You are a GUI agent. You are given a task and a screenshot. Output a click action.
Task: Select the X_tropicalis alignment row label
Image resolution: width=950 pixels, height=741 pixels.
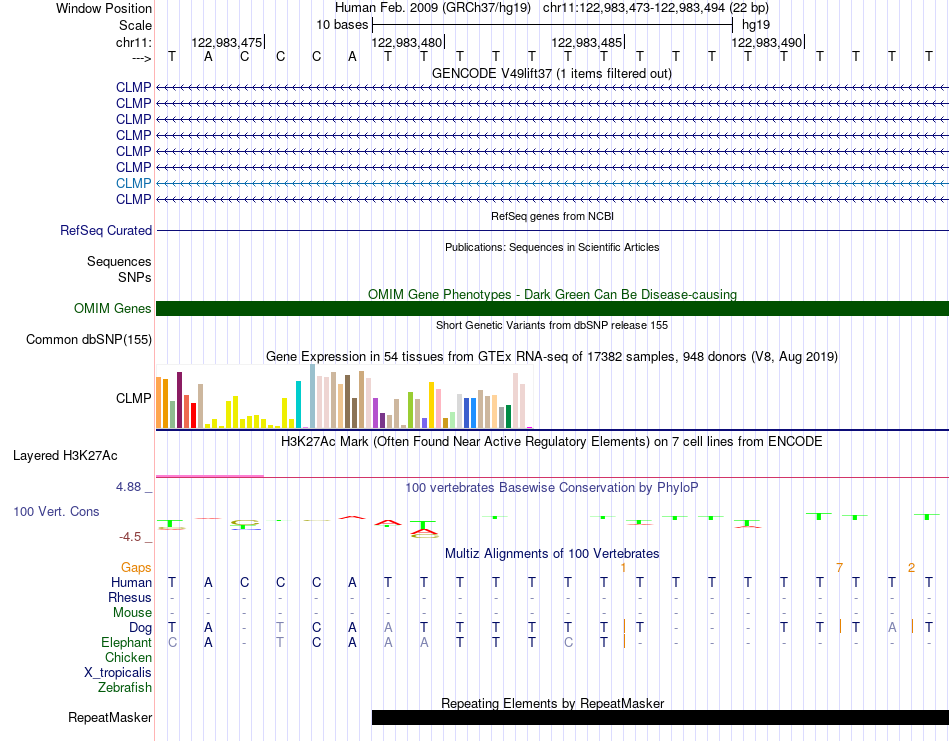pos(118,673)
